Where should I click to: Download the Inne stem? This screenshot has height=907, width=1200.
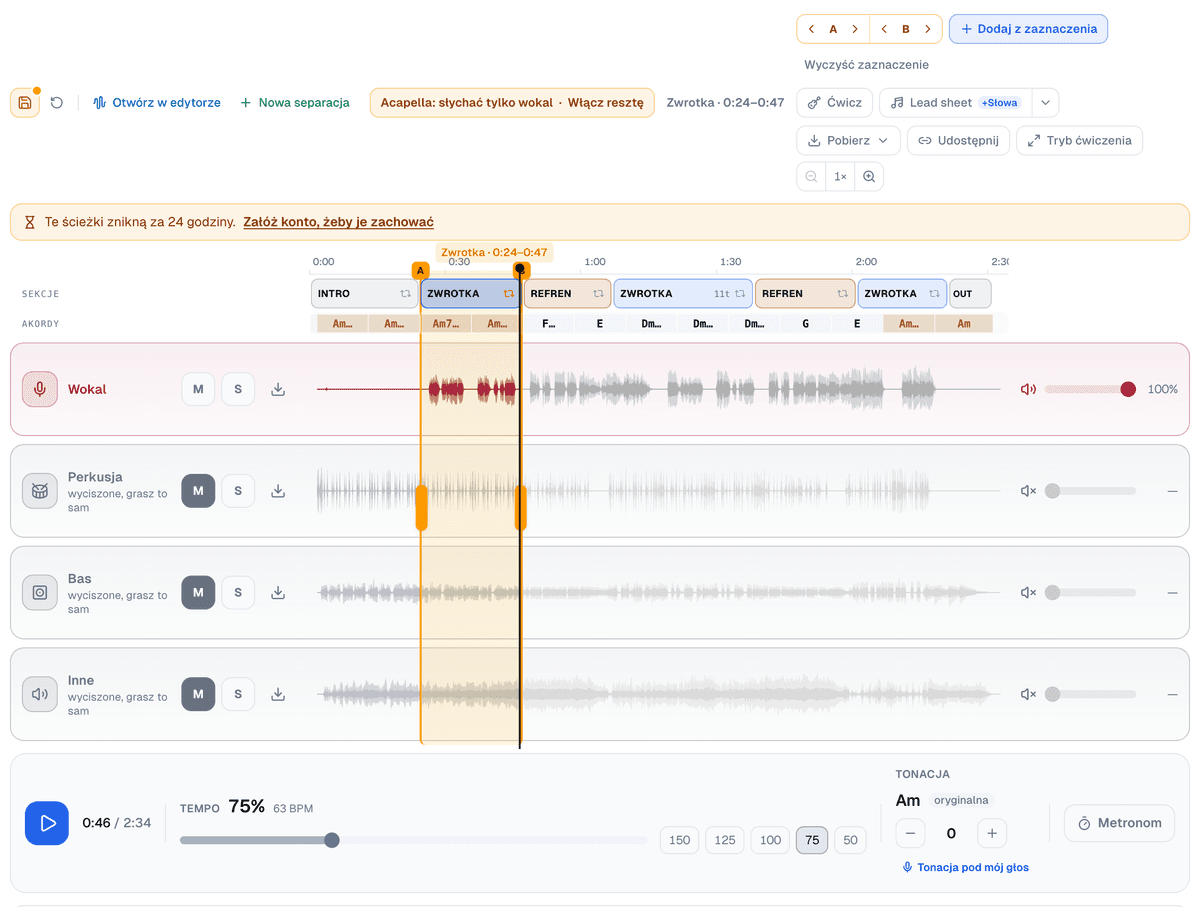[x=278, y=694]
